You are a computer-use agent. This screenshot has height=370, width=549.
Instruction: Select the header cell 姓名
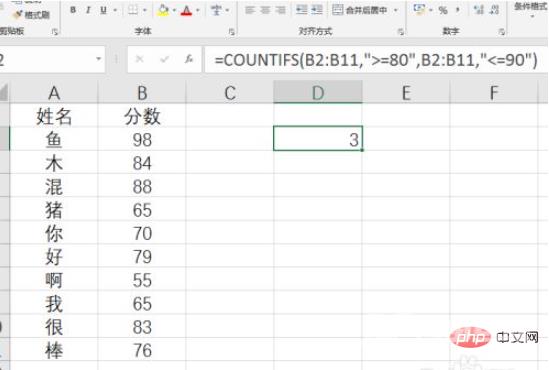pyautogui.click(x=54, y=116)
